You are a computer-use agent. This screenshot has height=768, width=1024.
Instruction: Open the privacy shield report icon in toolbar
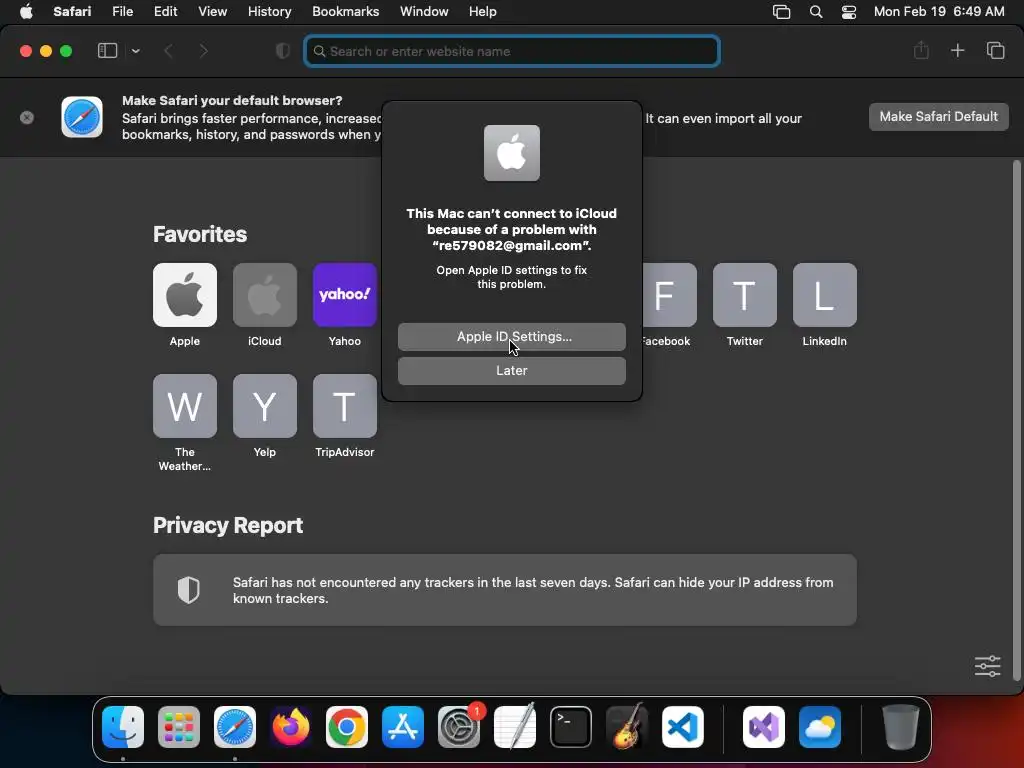tap(283, 51)
